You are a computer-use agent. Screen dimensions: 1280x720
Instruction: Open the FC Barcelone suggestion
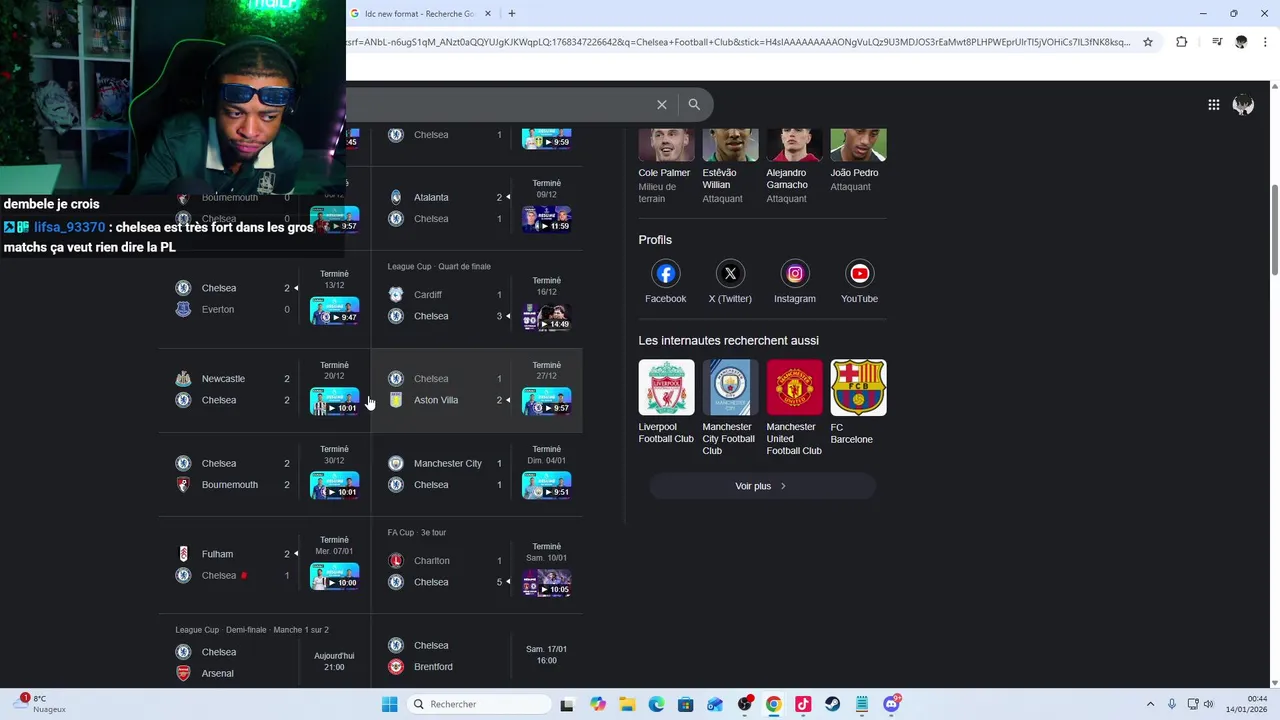[858, 402]
